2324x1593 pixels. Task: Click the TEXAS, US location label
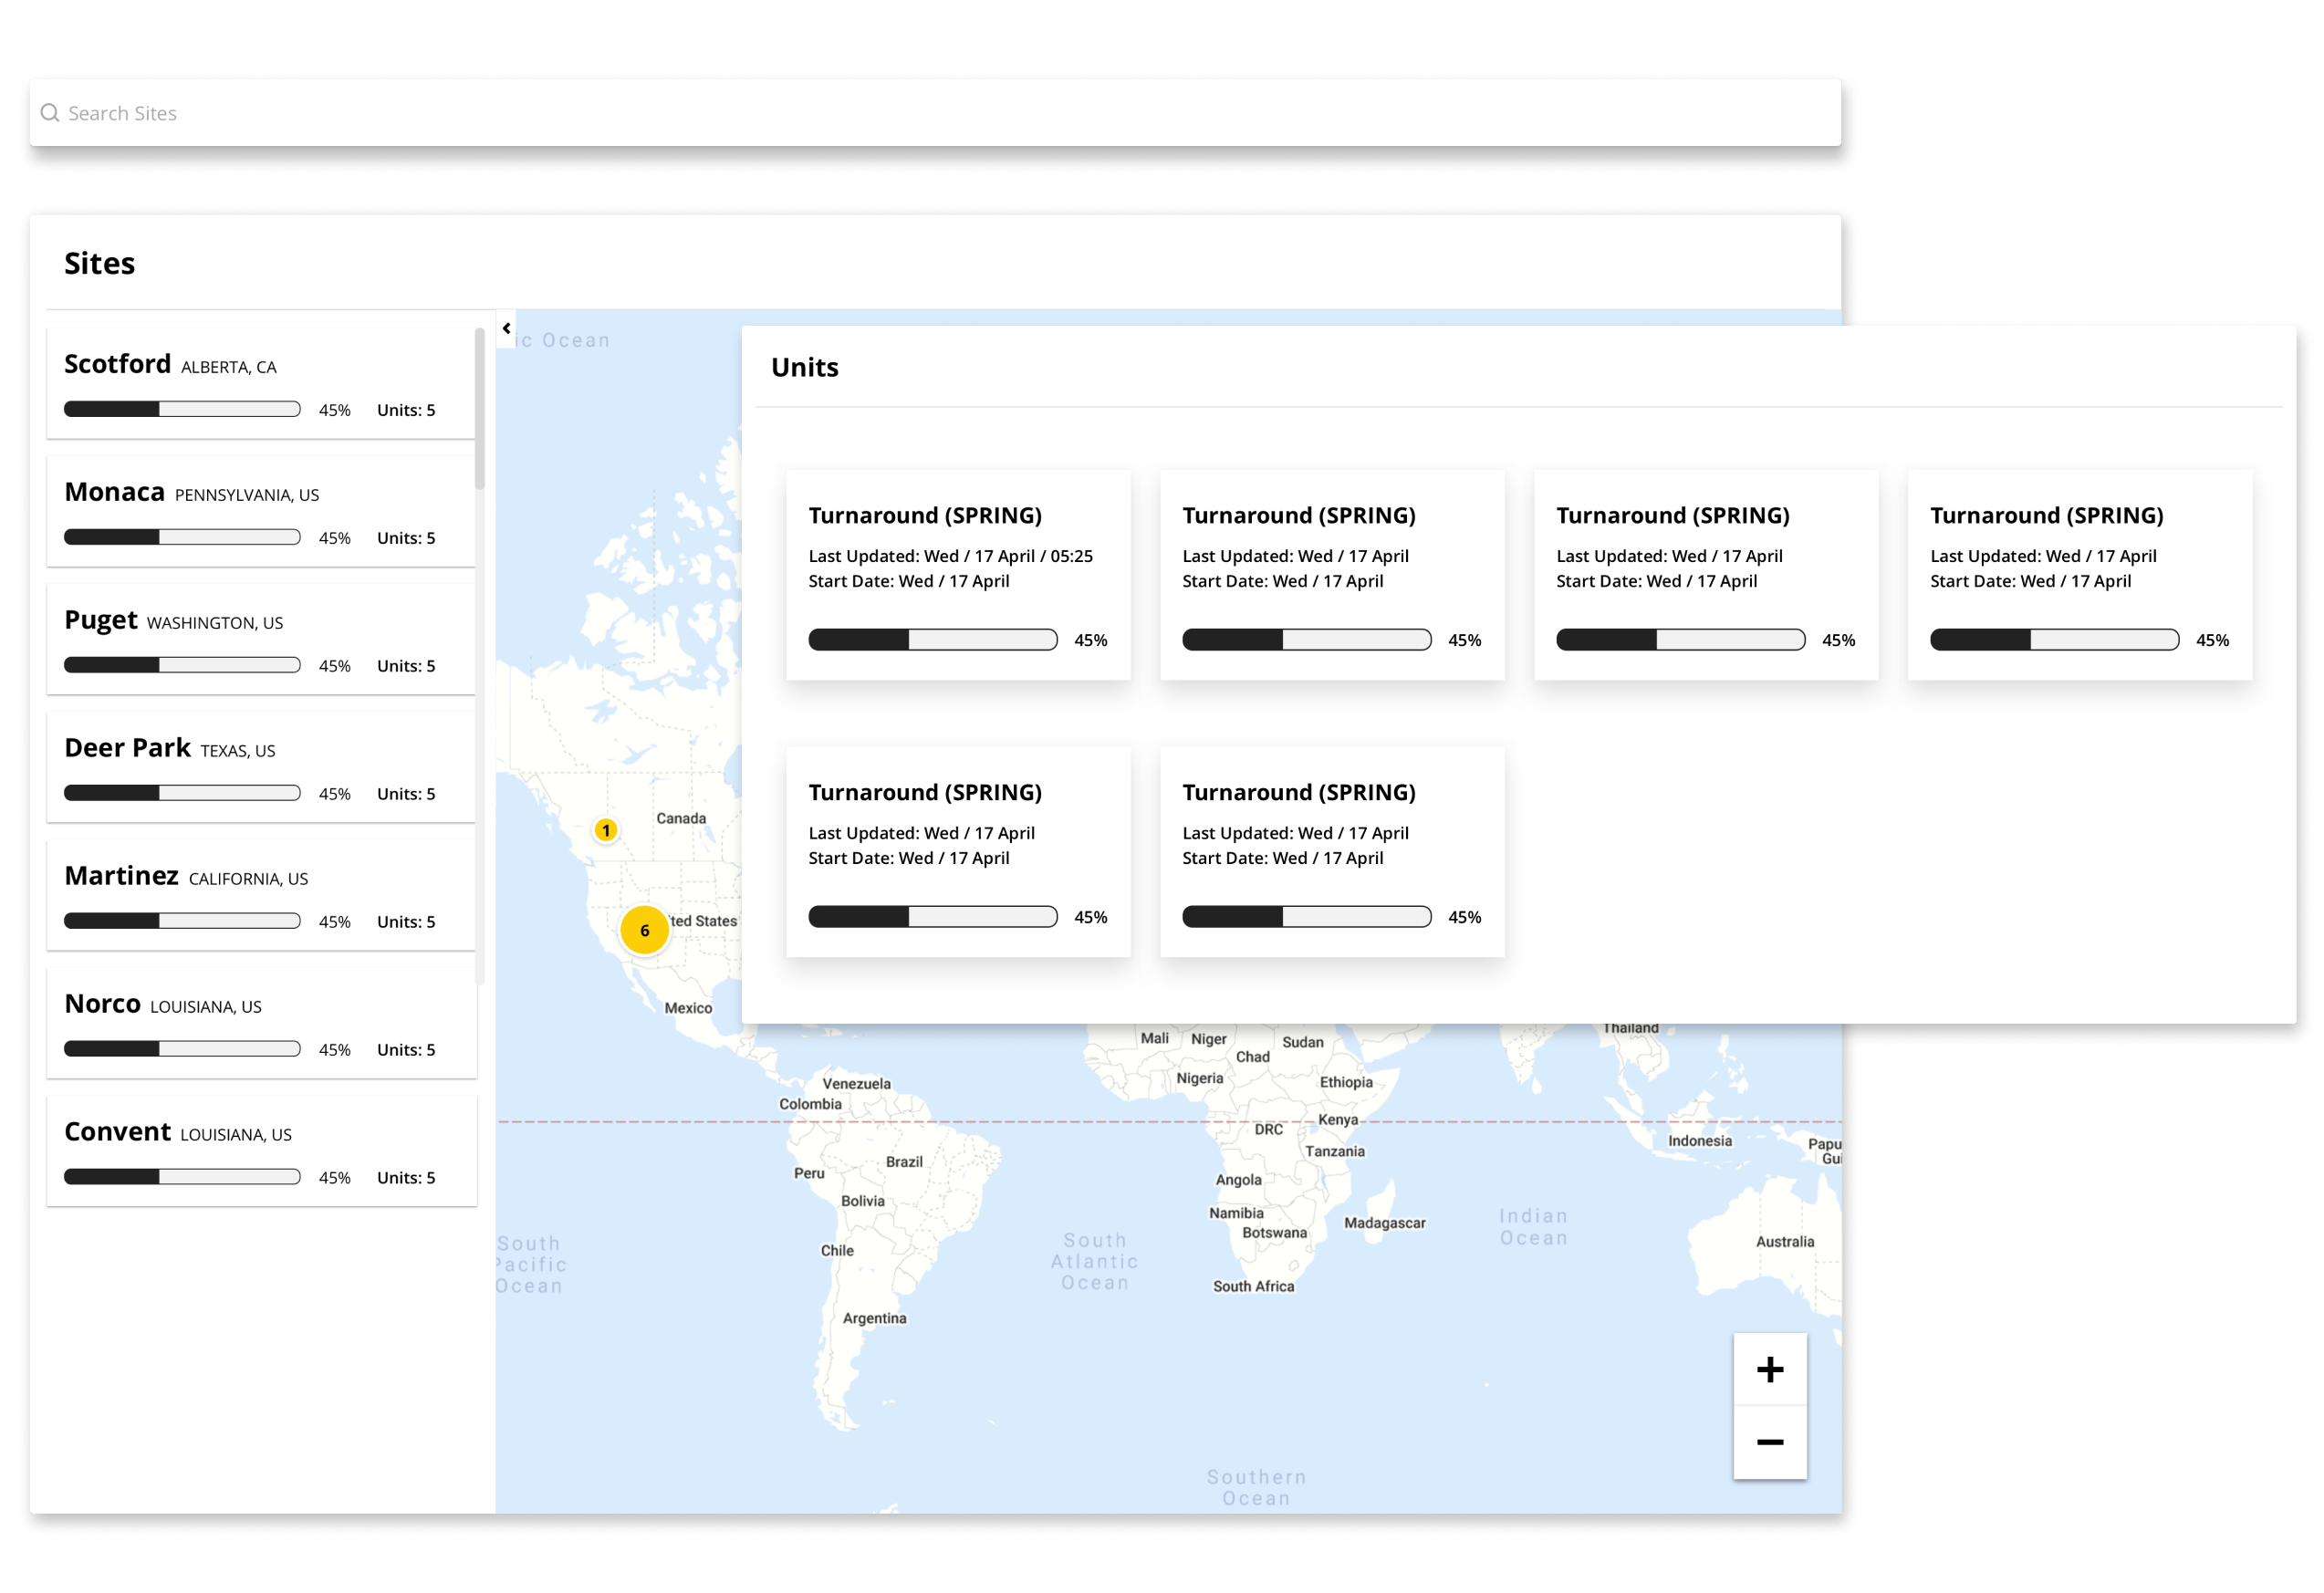pos(238,751)
